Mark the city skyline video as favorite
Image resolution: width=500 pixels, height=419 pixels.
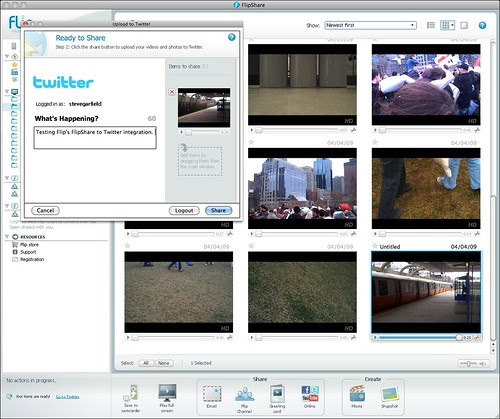(251, 142)
